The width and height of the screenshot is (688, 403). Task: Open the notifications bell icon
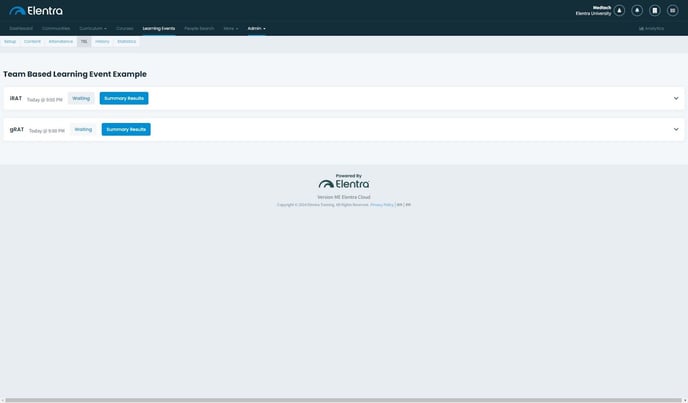(637, 11)
